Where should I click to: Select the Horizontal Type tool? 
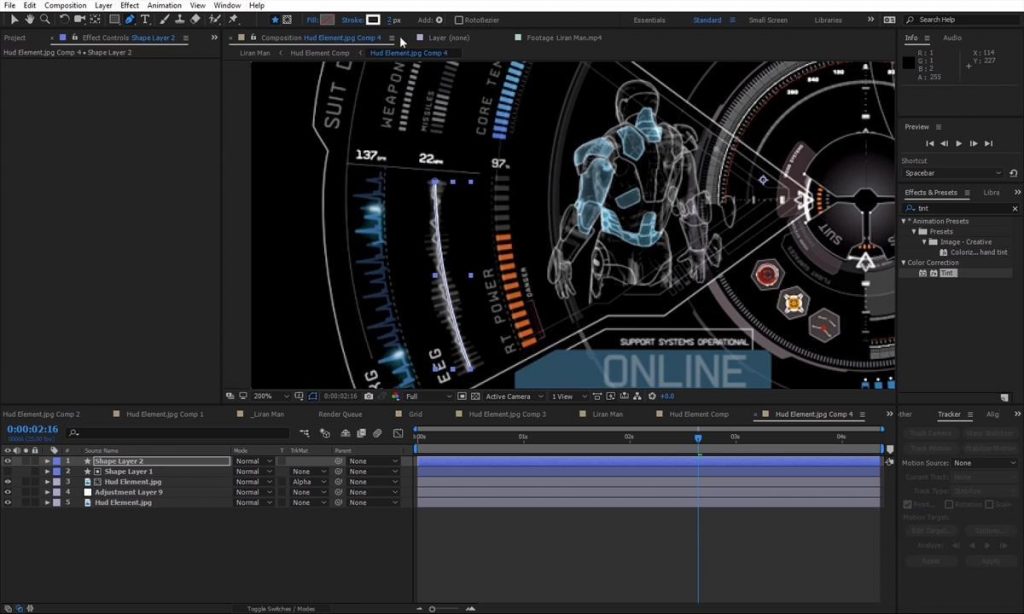click(x=145, y=20)
